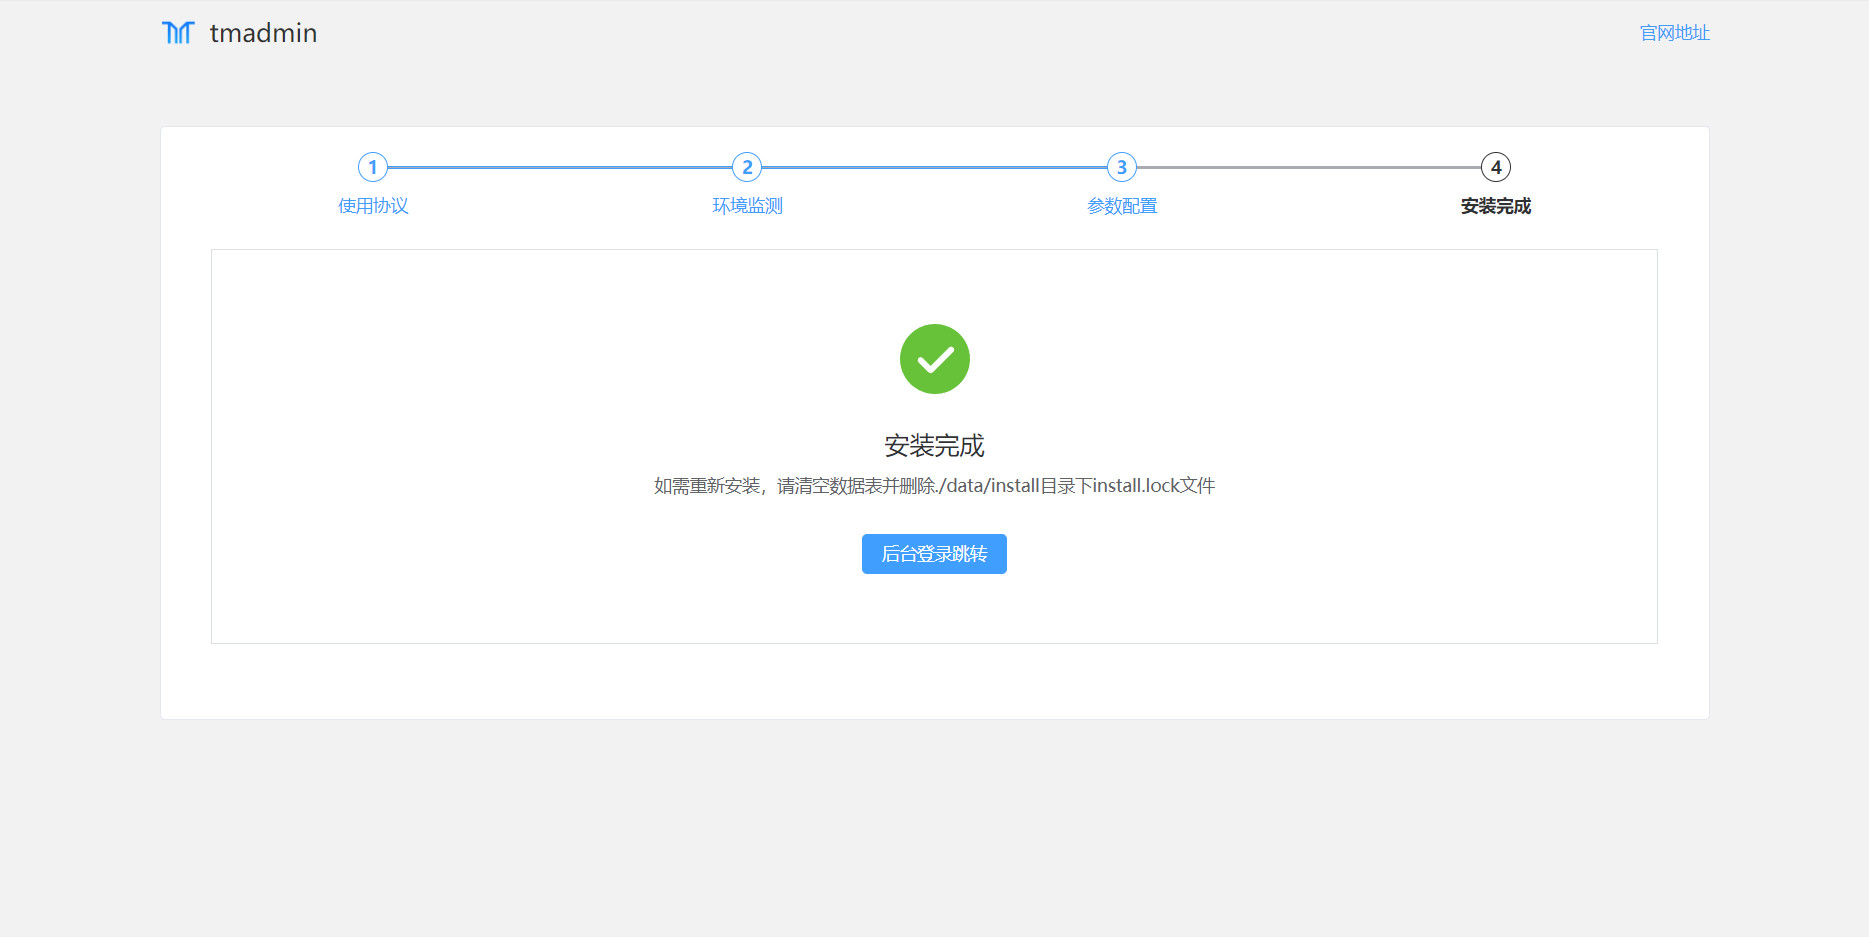This screenshot has width=1869, height=937.
Task: Click progress line between steps 2 and 3
Action: coord(934,167)
